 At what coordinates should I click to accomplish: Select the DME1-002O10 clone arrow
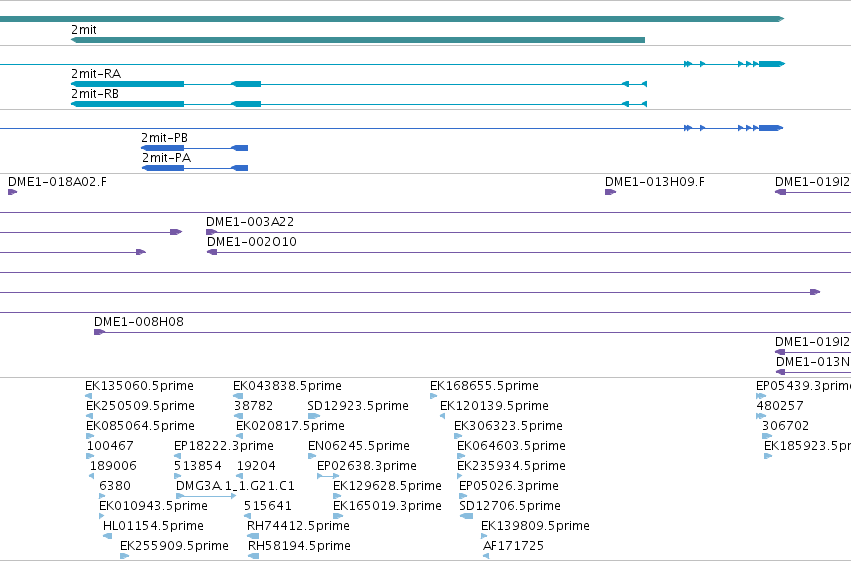point(212,252)
